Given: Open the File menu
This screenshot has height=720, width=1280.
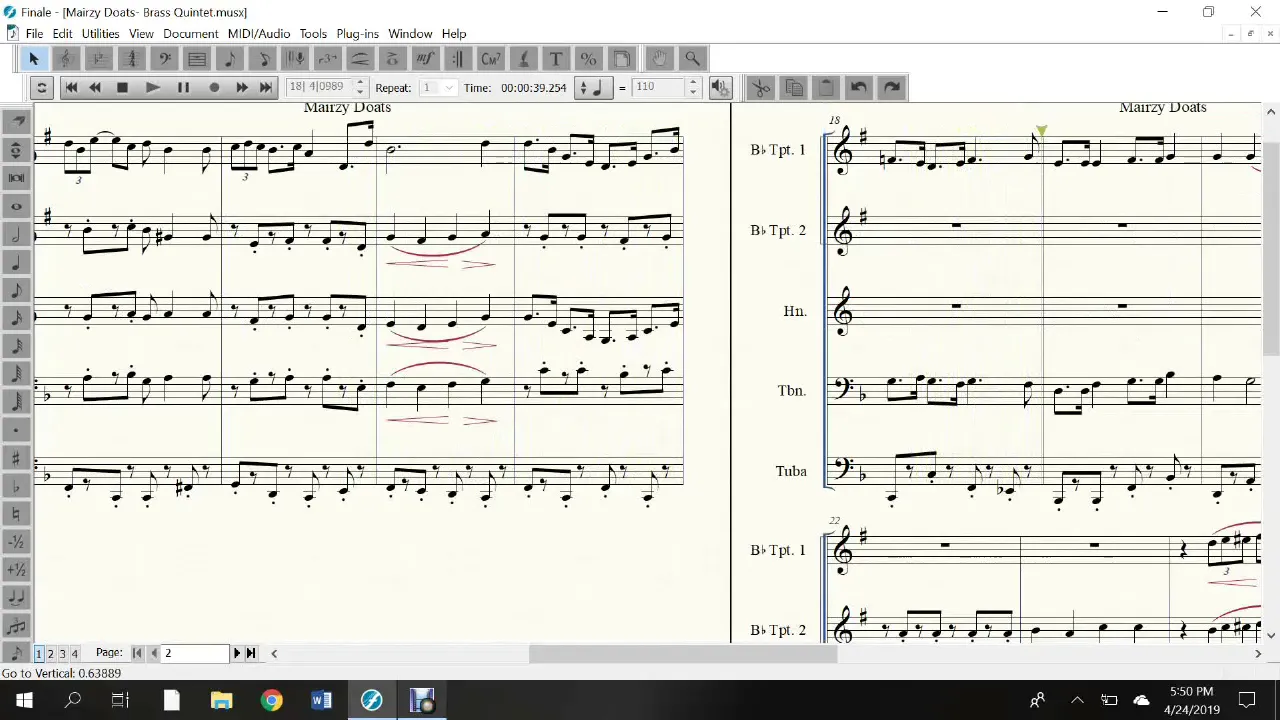Looking at the screenshot, I should pyautogui.click(x=34, y=34).
